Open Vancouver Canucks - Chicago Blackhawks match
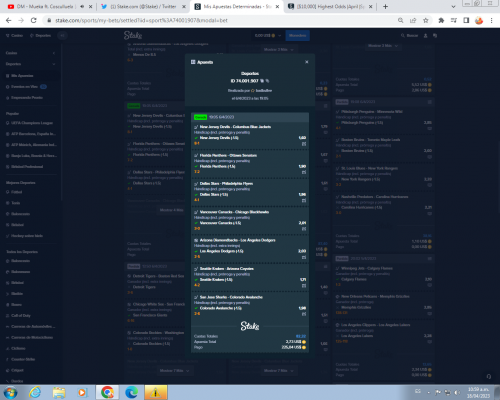 [234, 212]
